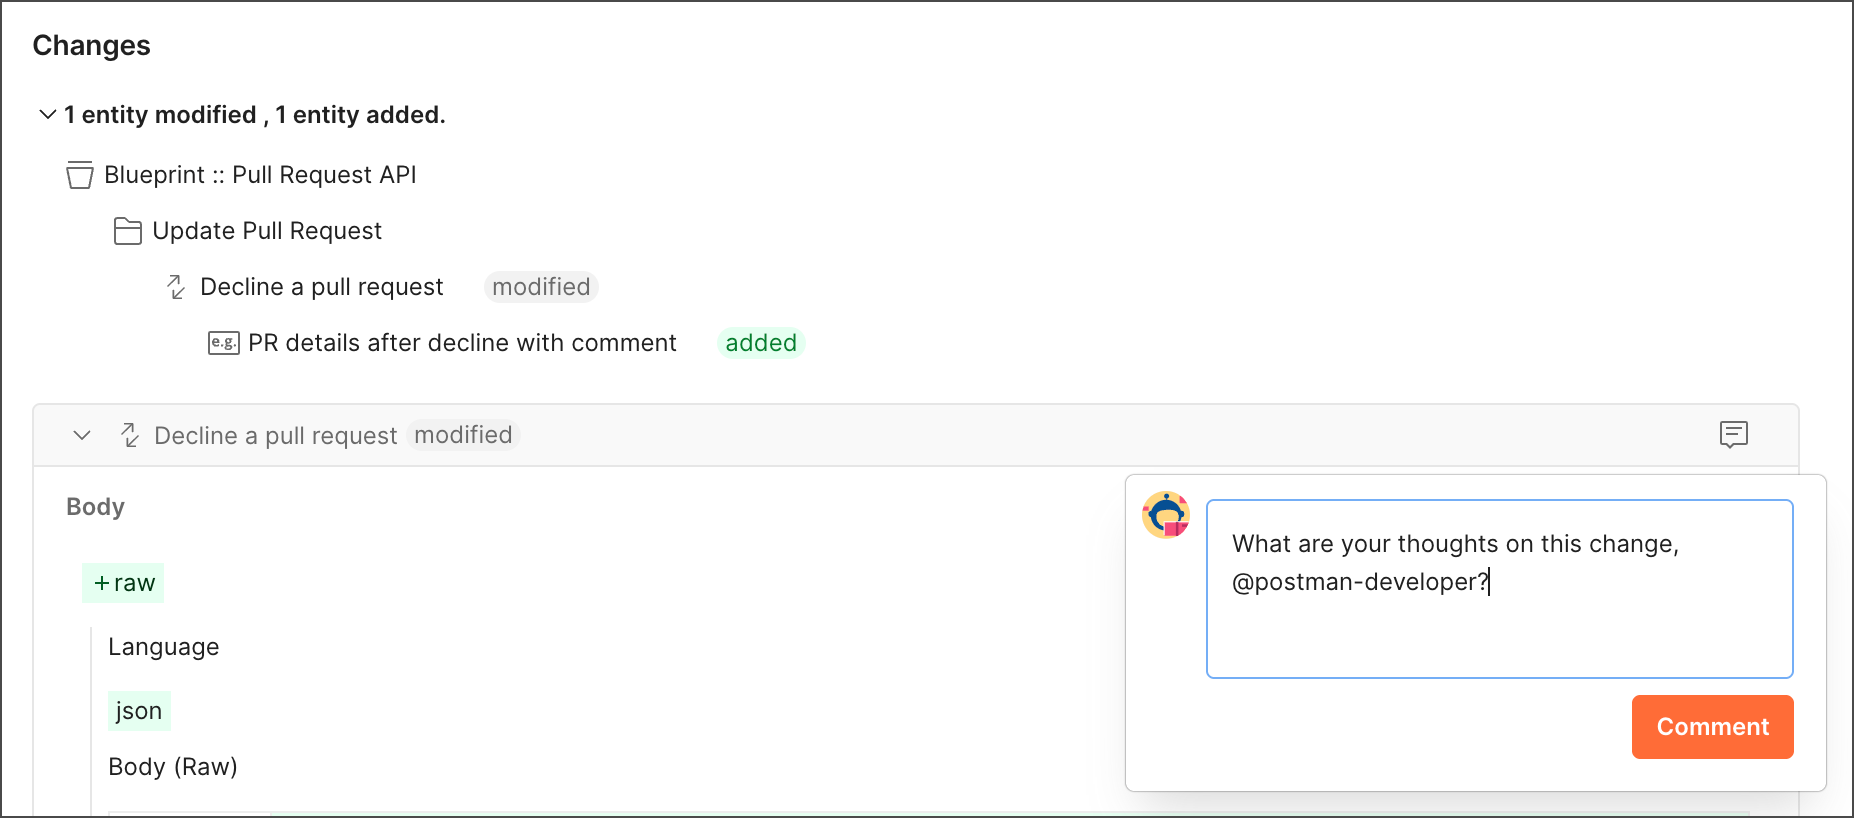The height and width of the screenshot is (818, 1854).
Task: Click the user avatar in the comment popup
Action: 1166,515
